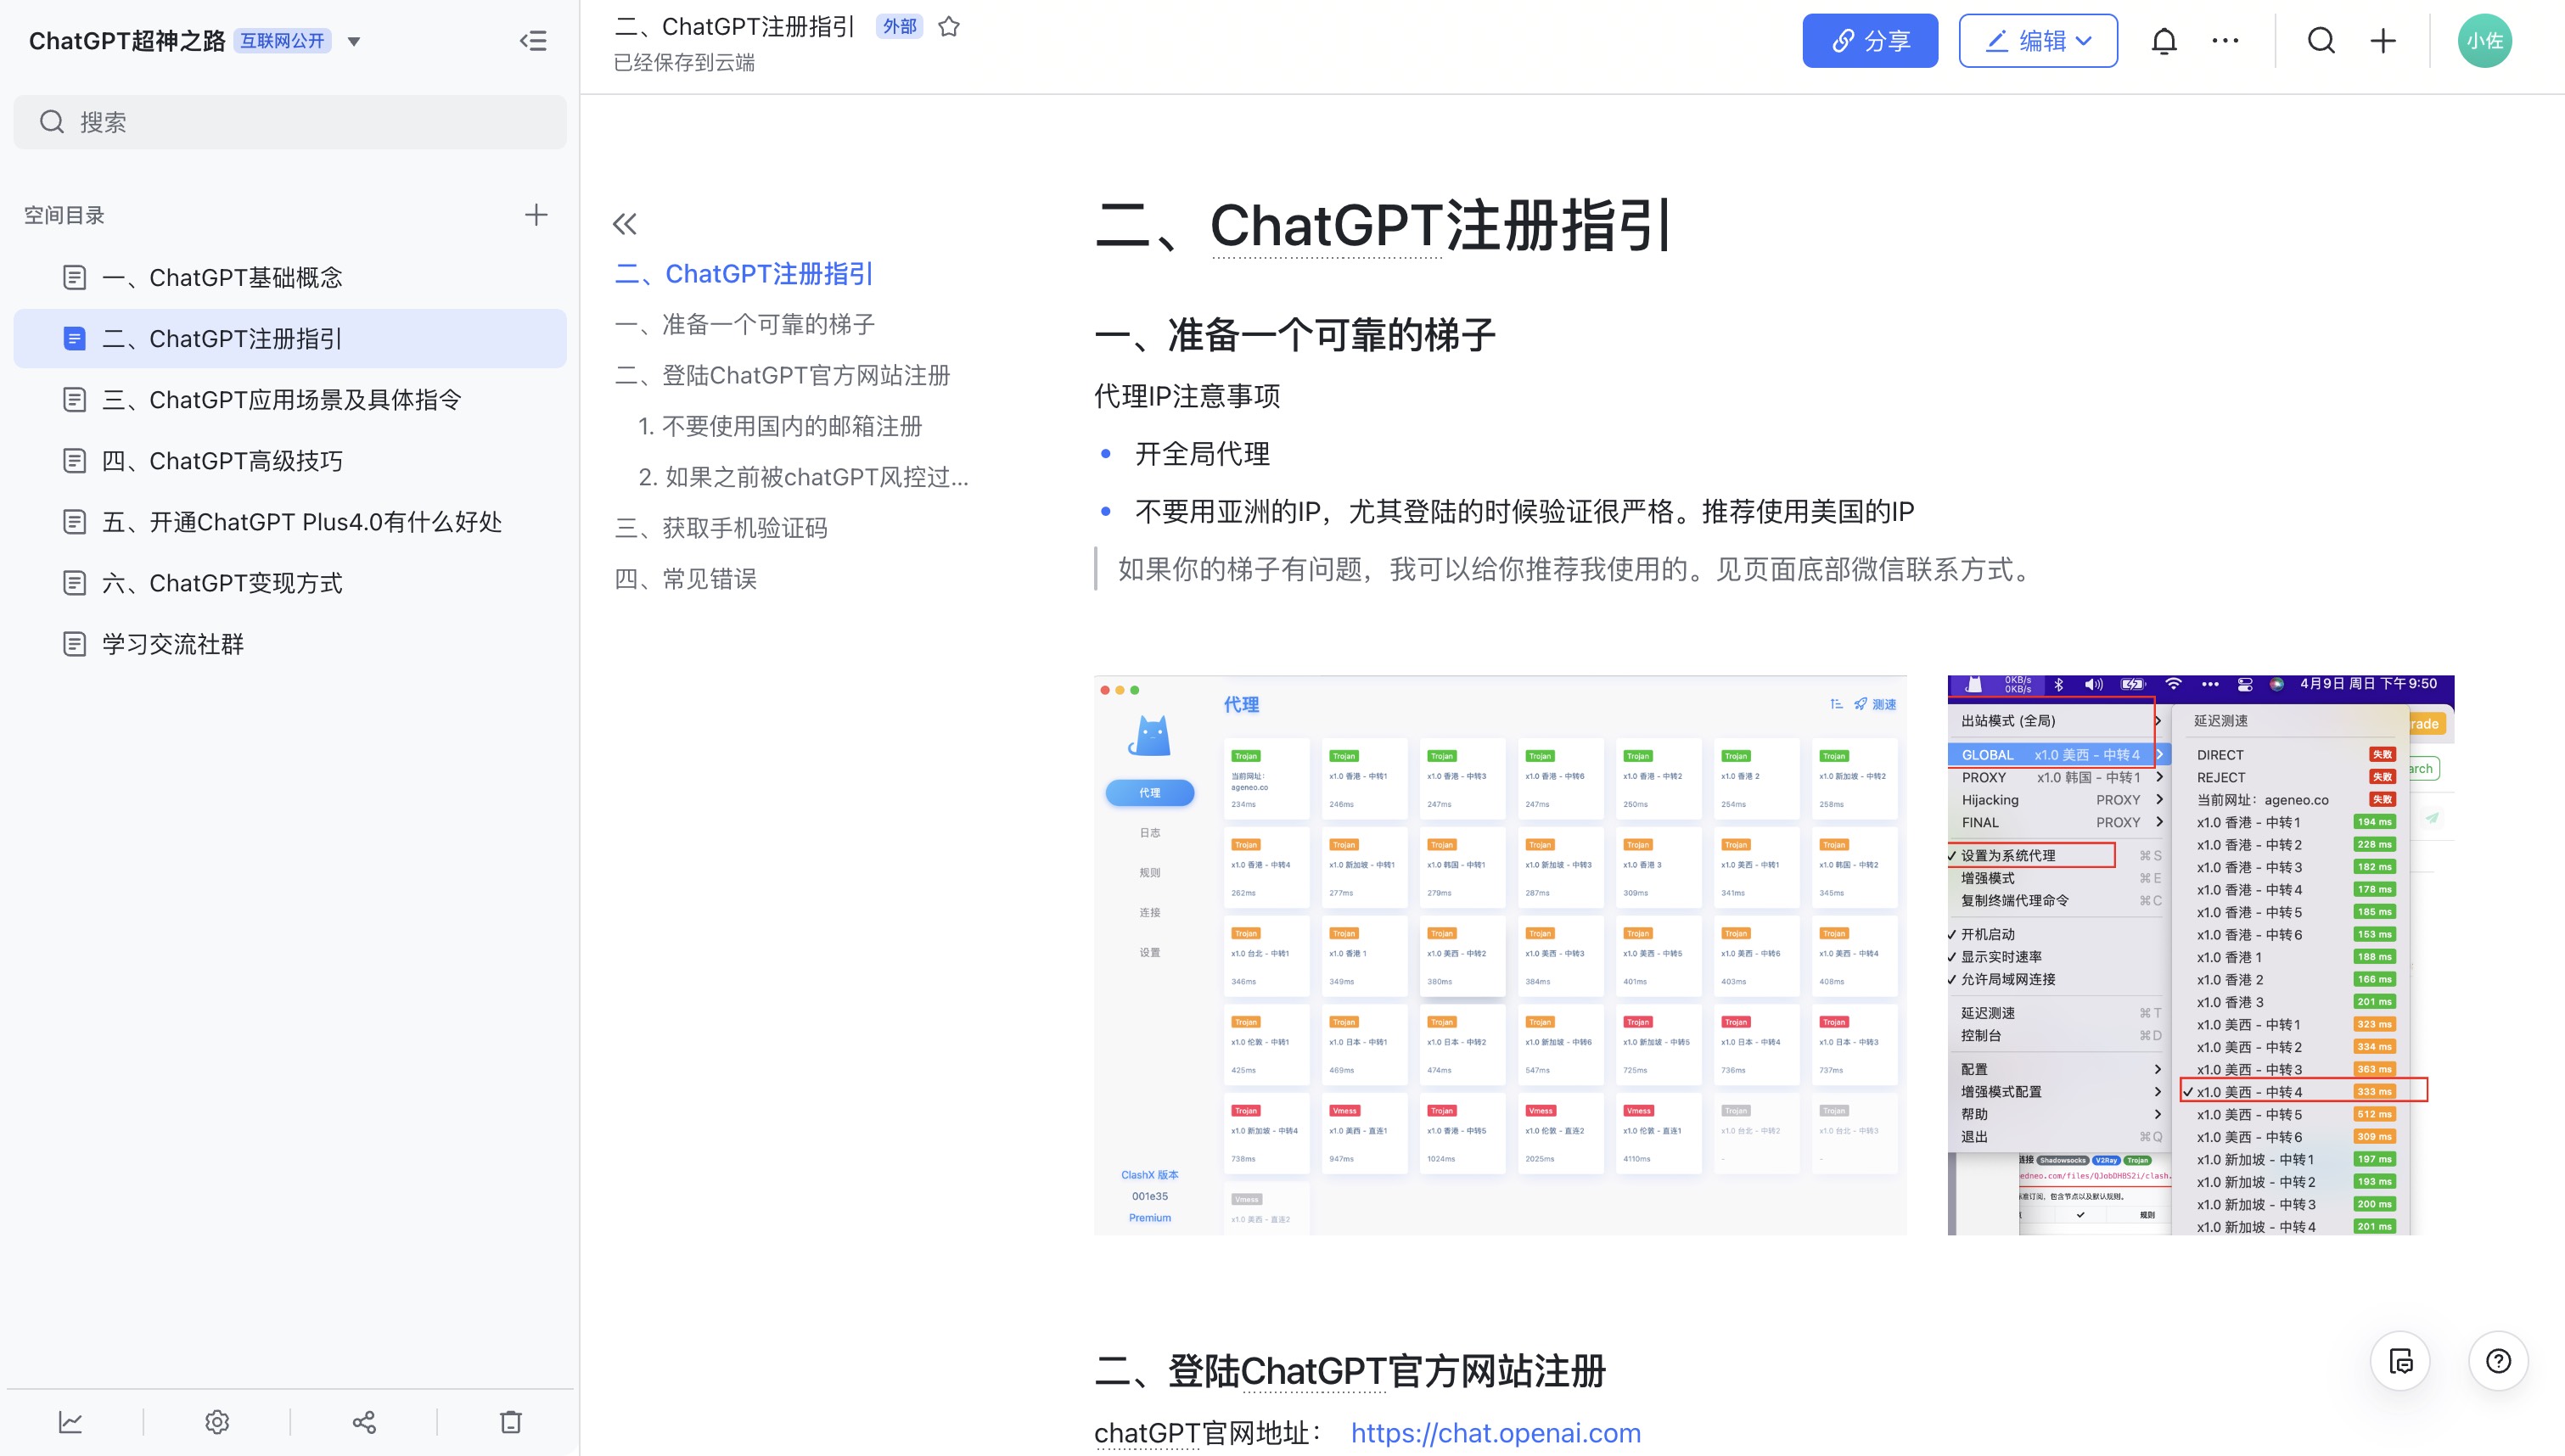This screenshot has height=1456, width=2565.
Task: Click the plus icon to create new
Action: (x=2383, y=41)
